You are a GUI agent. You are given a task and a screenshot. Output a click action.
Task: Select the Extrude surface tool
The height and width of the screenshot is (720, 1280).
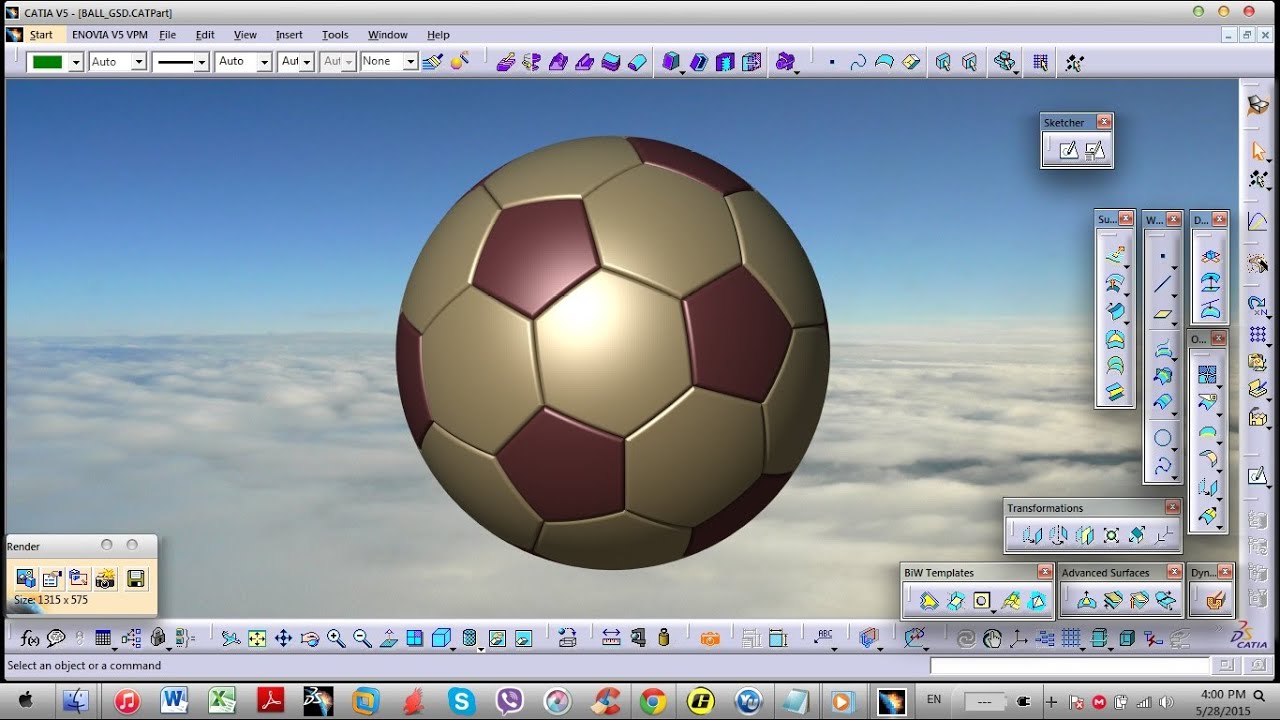(x=1115, y=255)
